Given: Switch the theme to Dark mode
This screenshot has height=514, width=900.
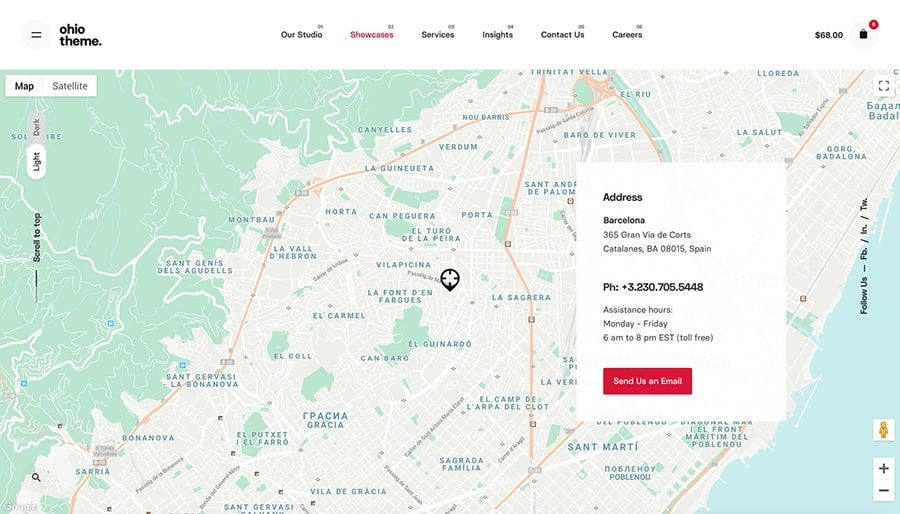Looking at the screenshot, I should [37, 128].
